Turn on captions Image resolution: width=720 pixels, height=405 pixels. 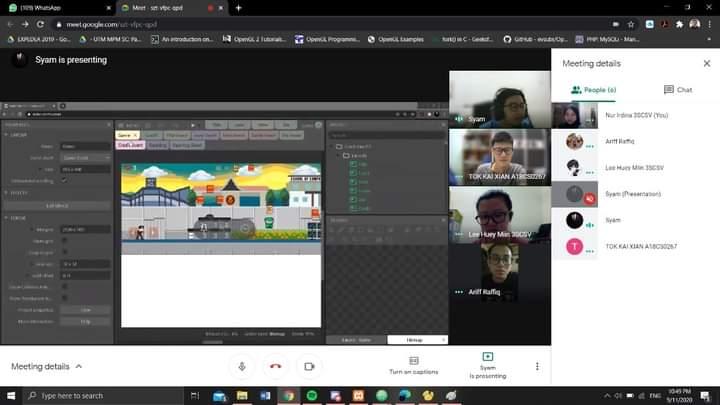[x=413, y=365]
